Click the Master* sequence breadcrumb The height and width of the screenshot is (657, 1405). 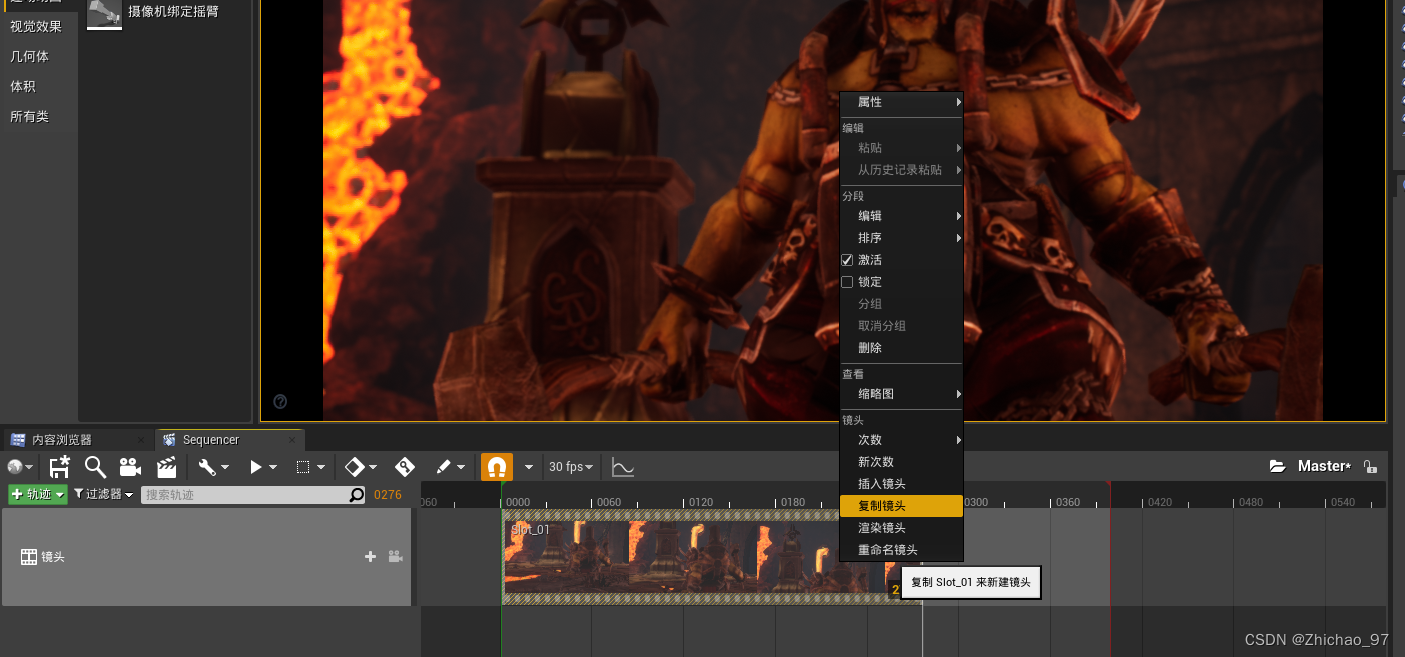tap(1324, 467)
